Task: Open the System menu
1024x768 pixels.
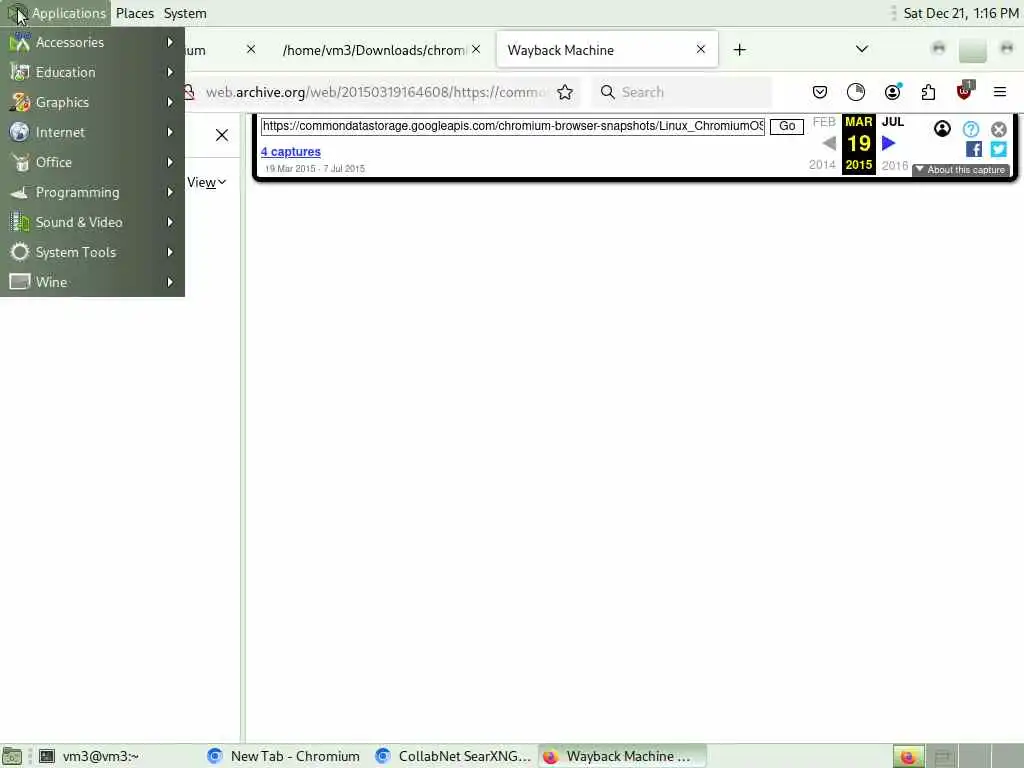Action: click(185, 13)
